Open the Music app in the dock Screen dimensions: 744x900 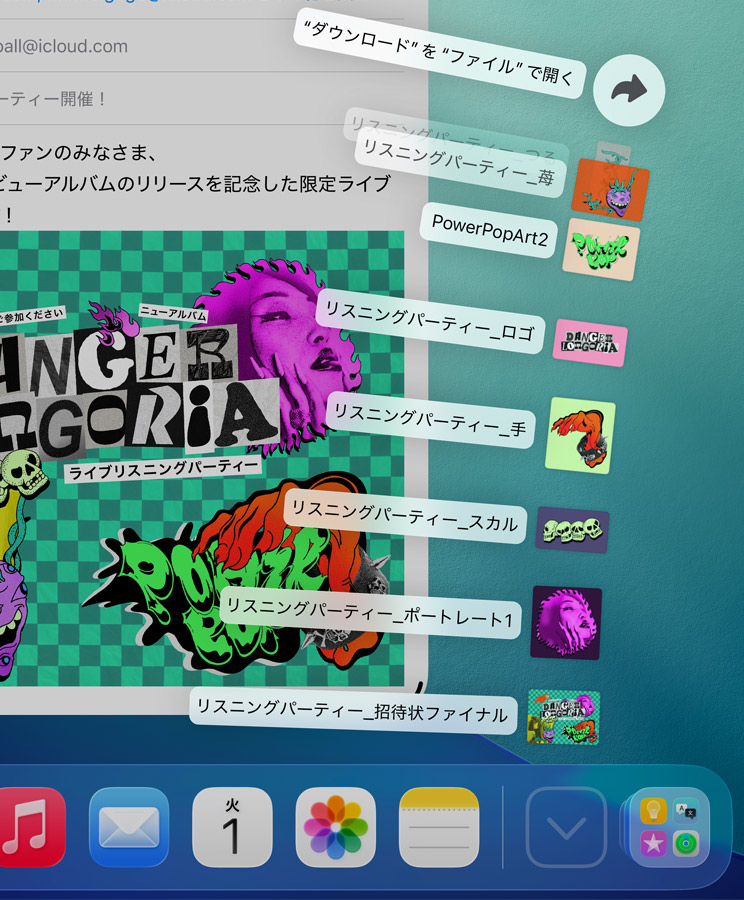coord(30,827)
